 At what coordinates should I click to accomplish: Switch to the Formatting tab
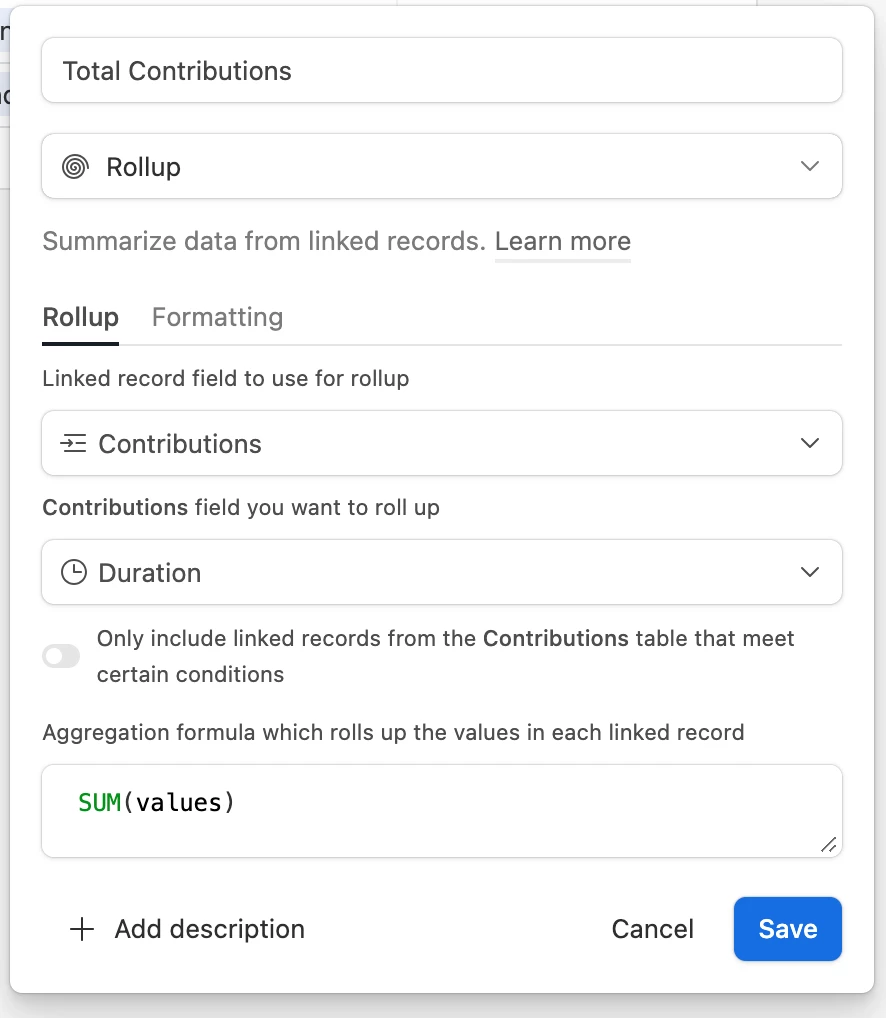point(217,318)
